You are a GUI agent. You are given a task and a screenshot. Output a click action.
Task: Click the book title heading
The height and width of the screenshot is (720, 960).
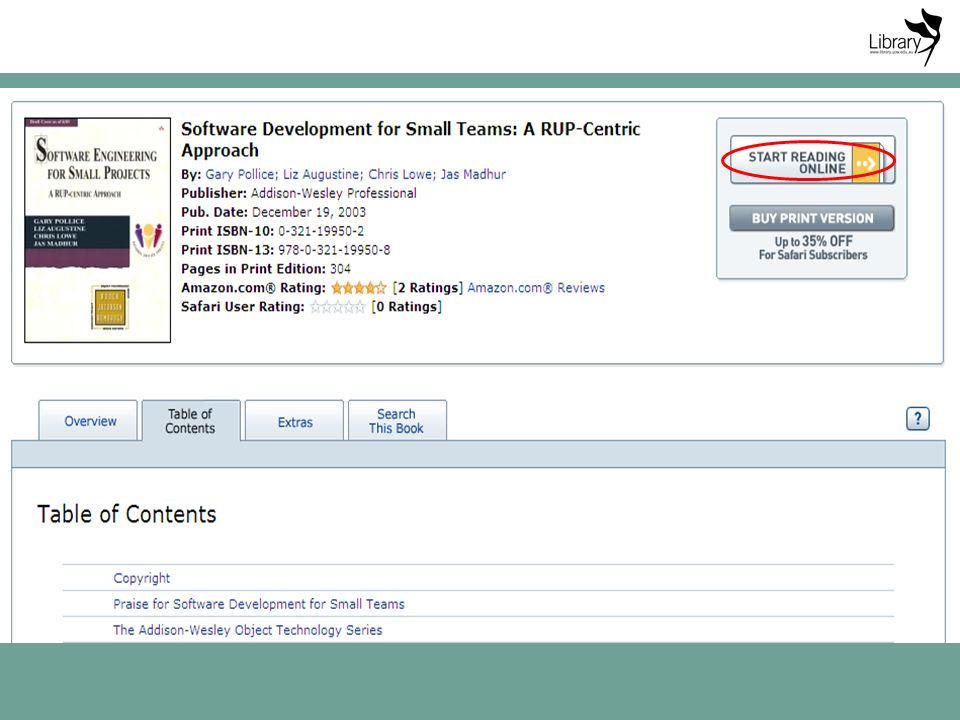(x=410, y=140)
